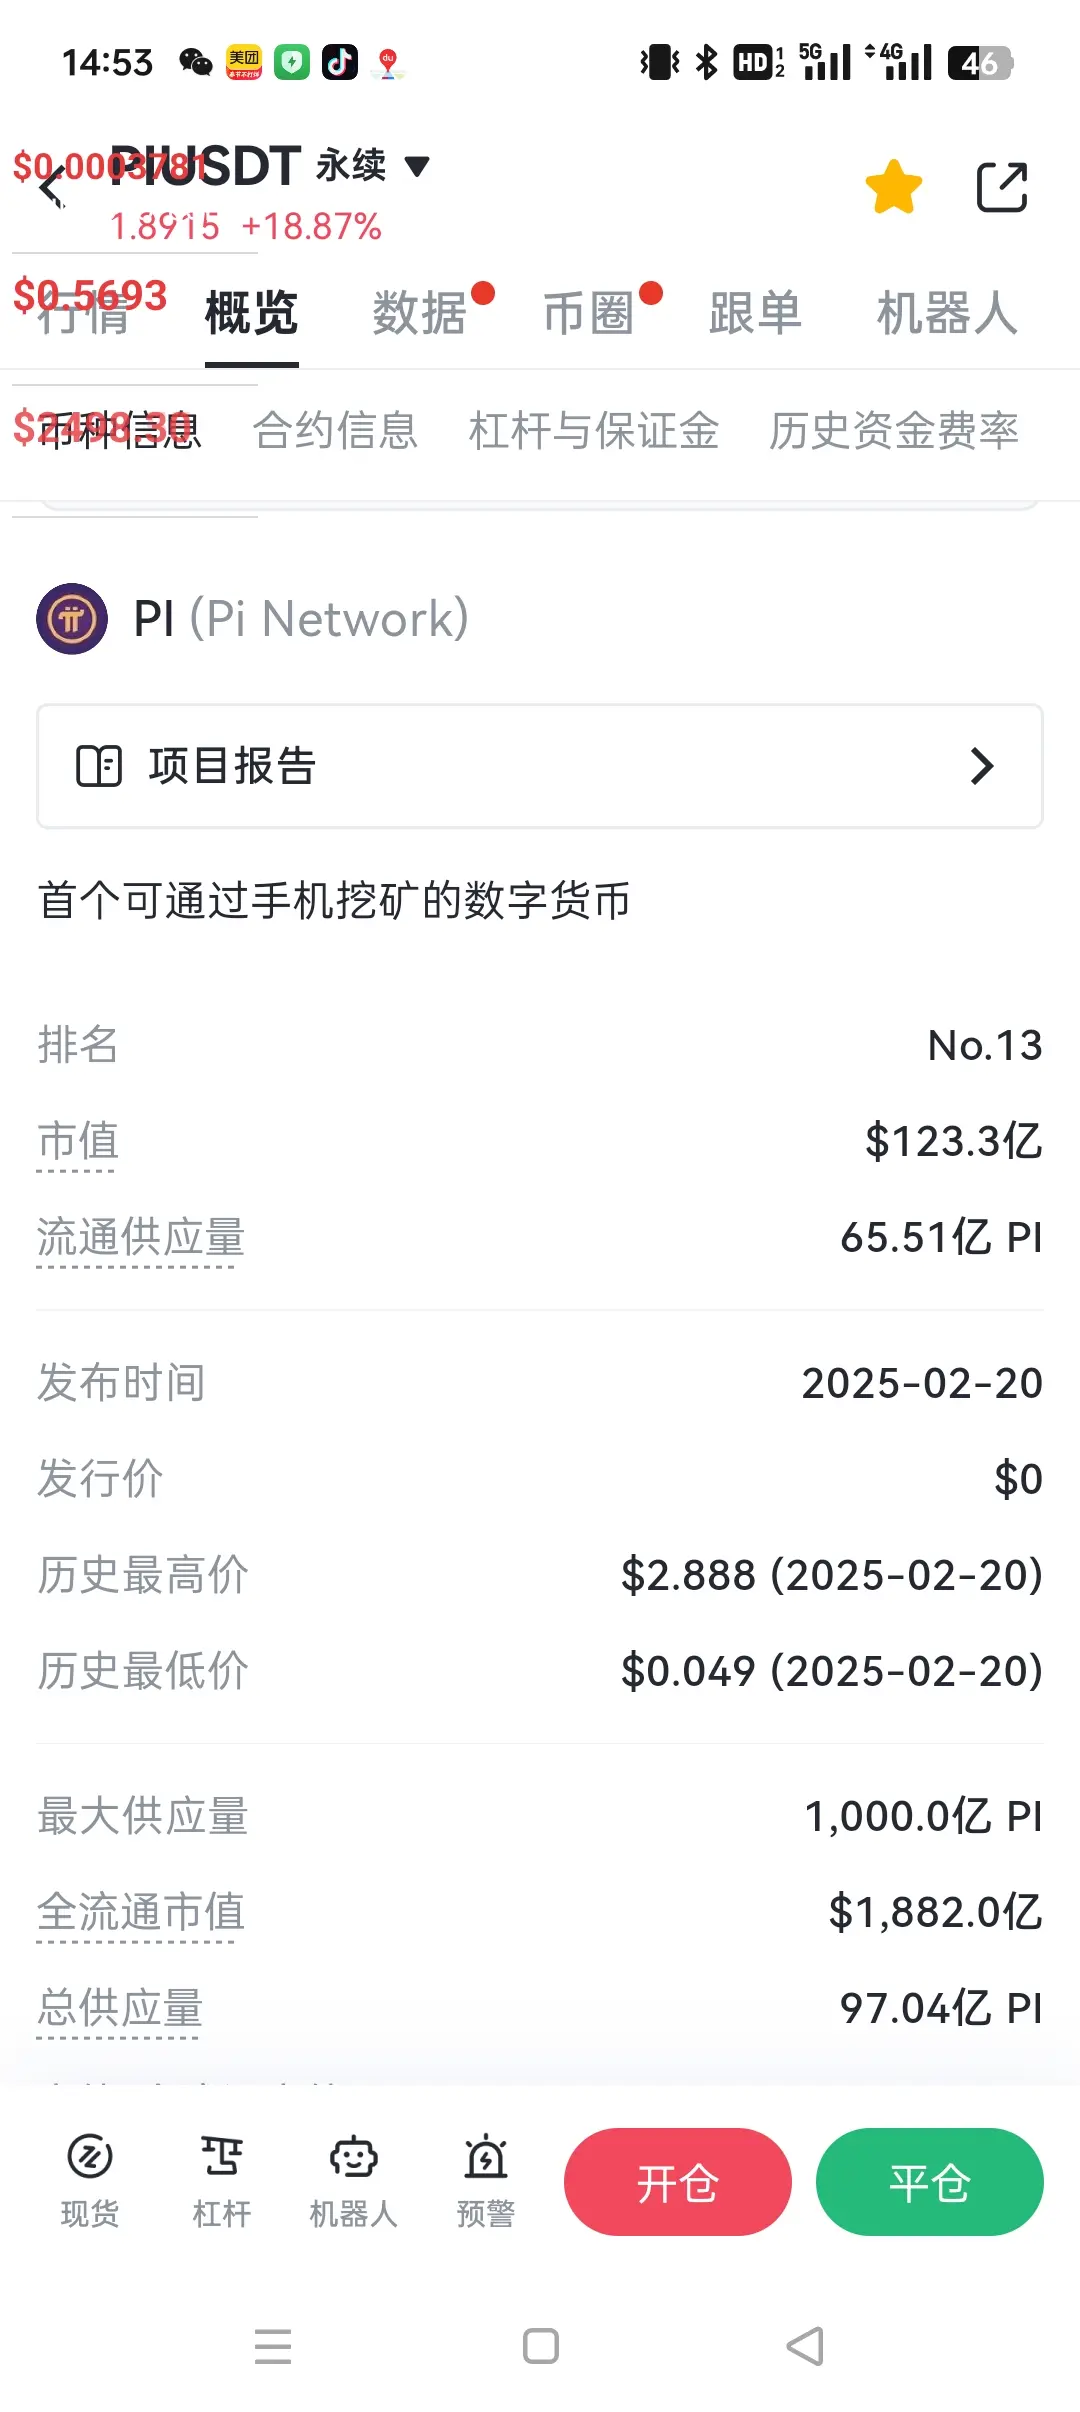Toggle the yellow favorite star

[893, 187]
